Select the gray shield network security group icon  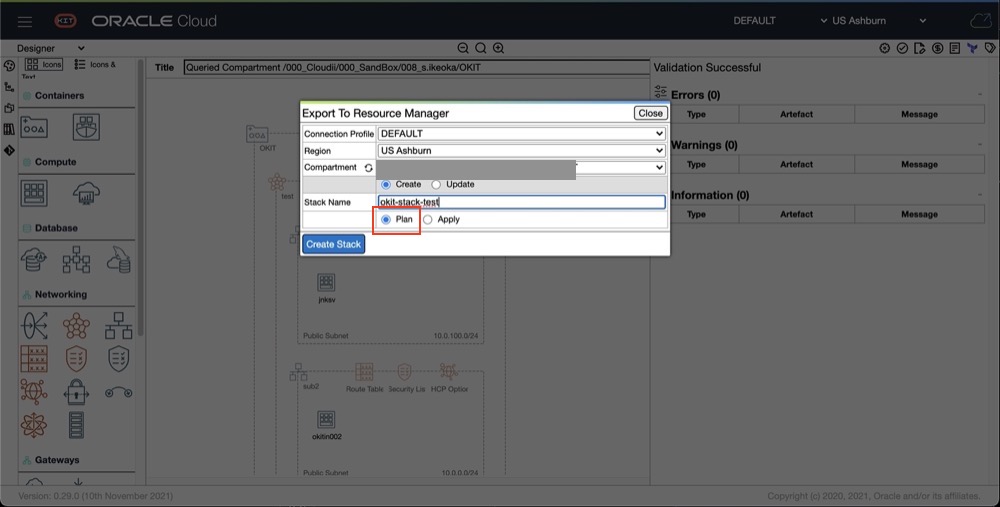(x=119, y=359)
